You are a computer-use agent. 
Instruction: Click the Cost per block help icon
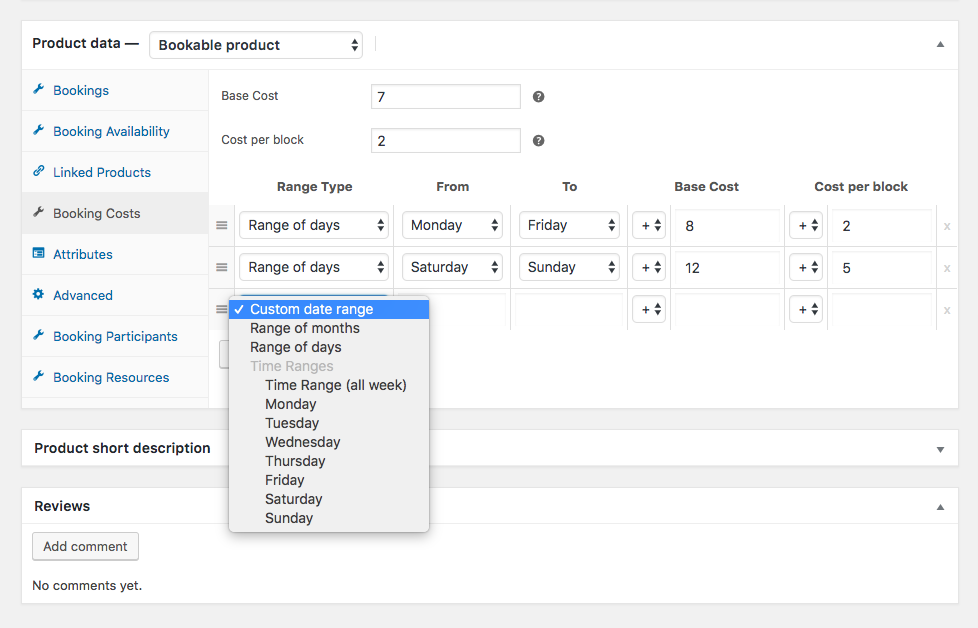coord(539,141)
